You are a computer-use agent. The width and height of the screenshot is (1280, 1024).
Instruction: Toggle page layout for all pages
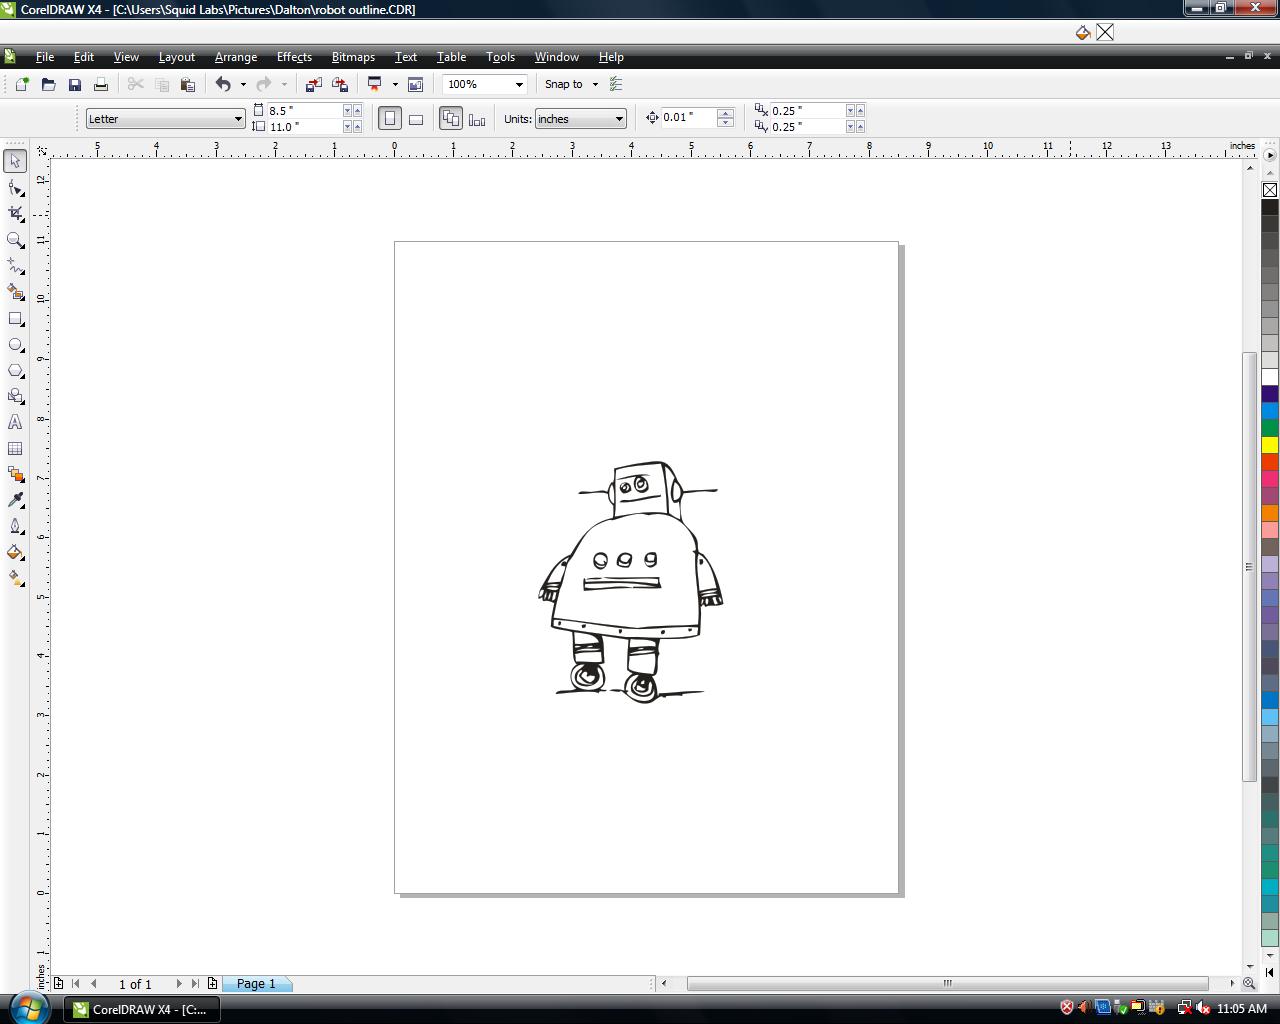(451, 119)
